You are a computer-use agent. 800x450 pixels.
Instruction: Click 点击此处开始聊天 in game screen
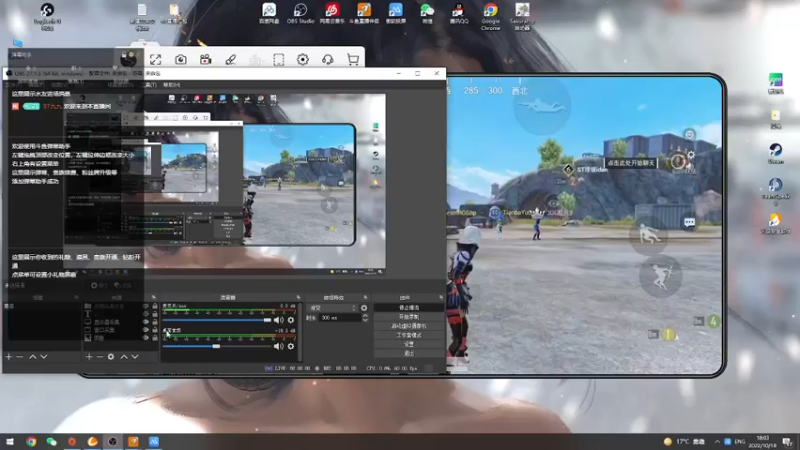click(x=630, y=163)
